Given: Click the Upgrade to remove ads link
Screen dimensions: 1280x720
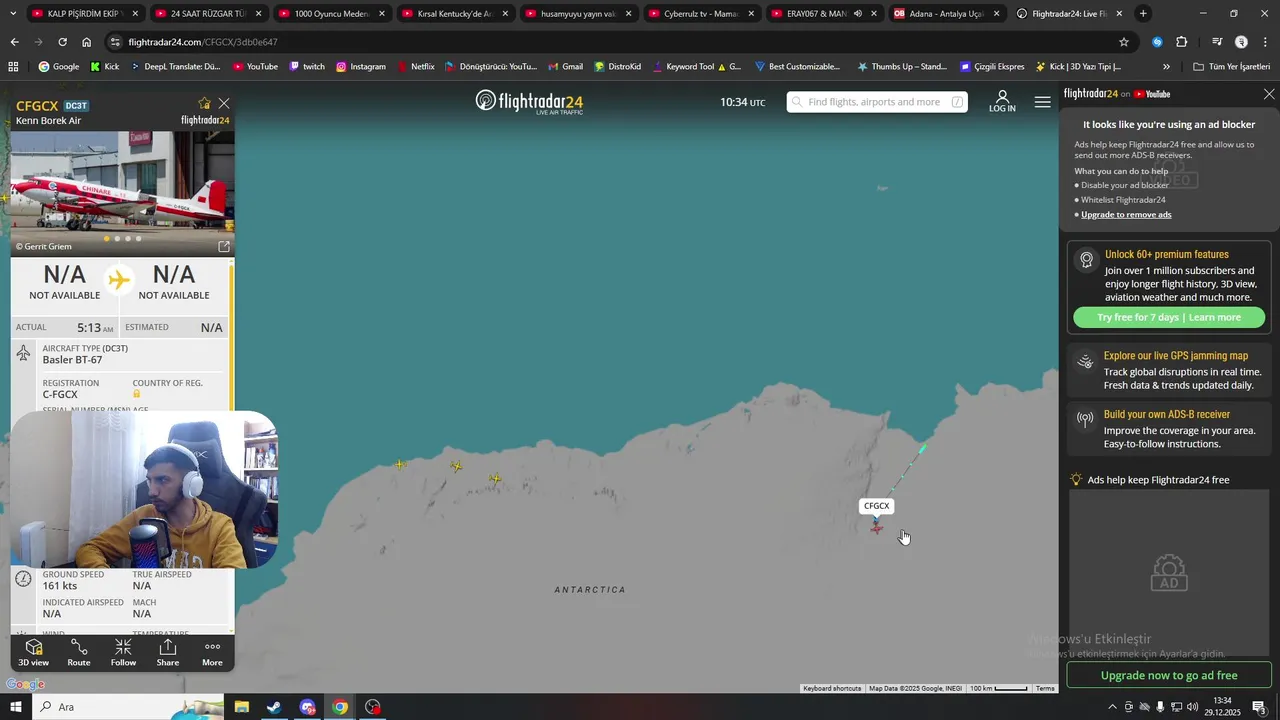Looking at the screenshot, I should (1126, 215).
